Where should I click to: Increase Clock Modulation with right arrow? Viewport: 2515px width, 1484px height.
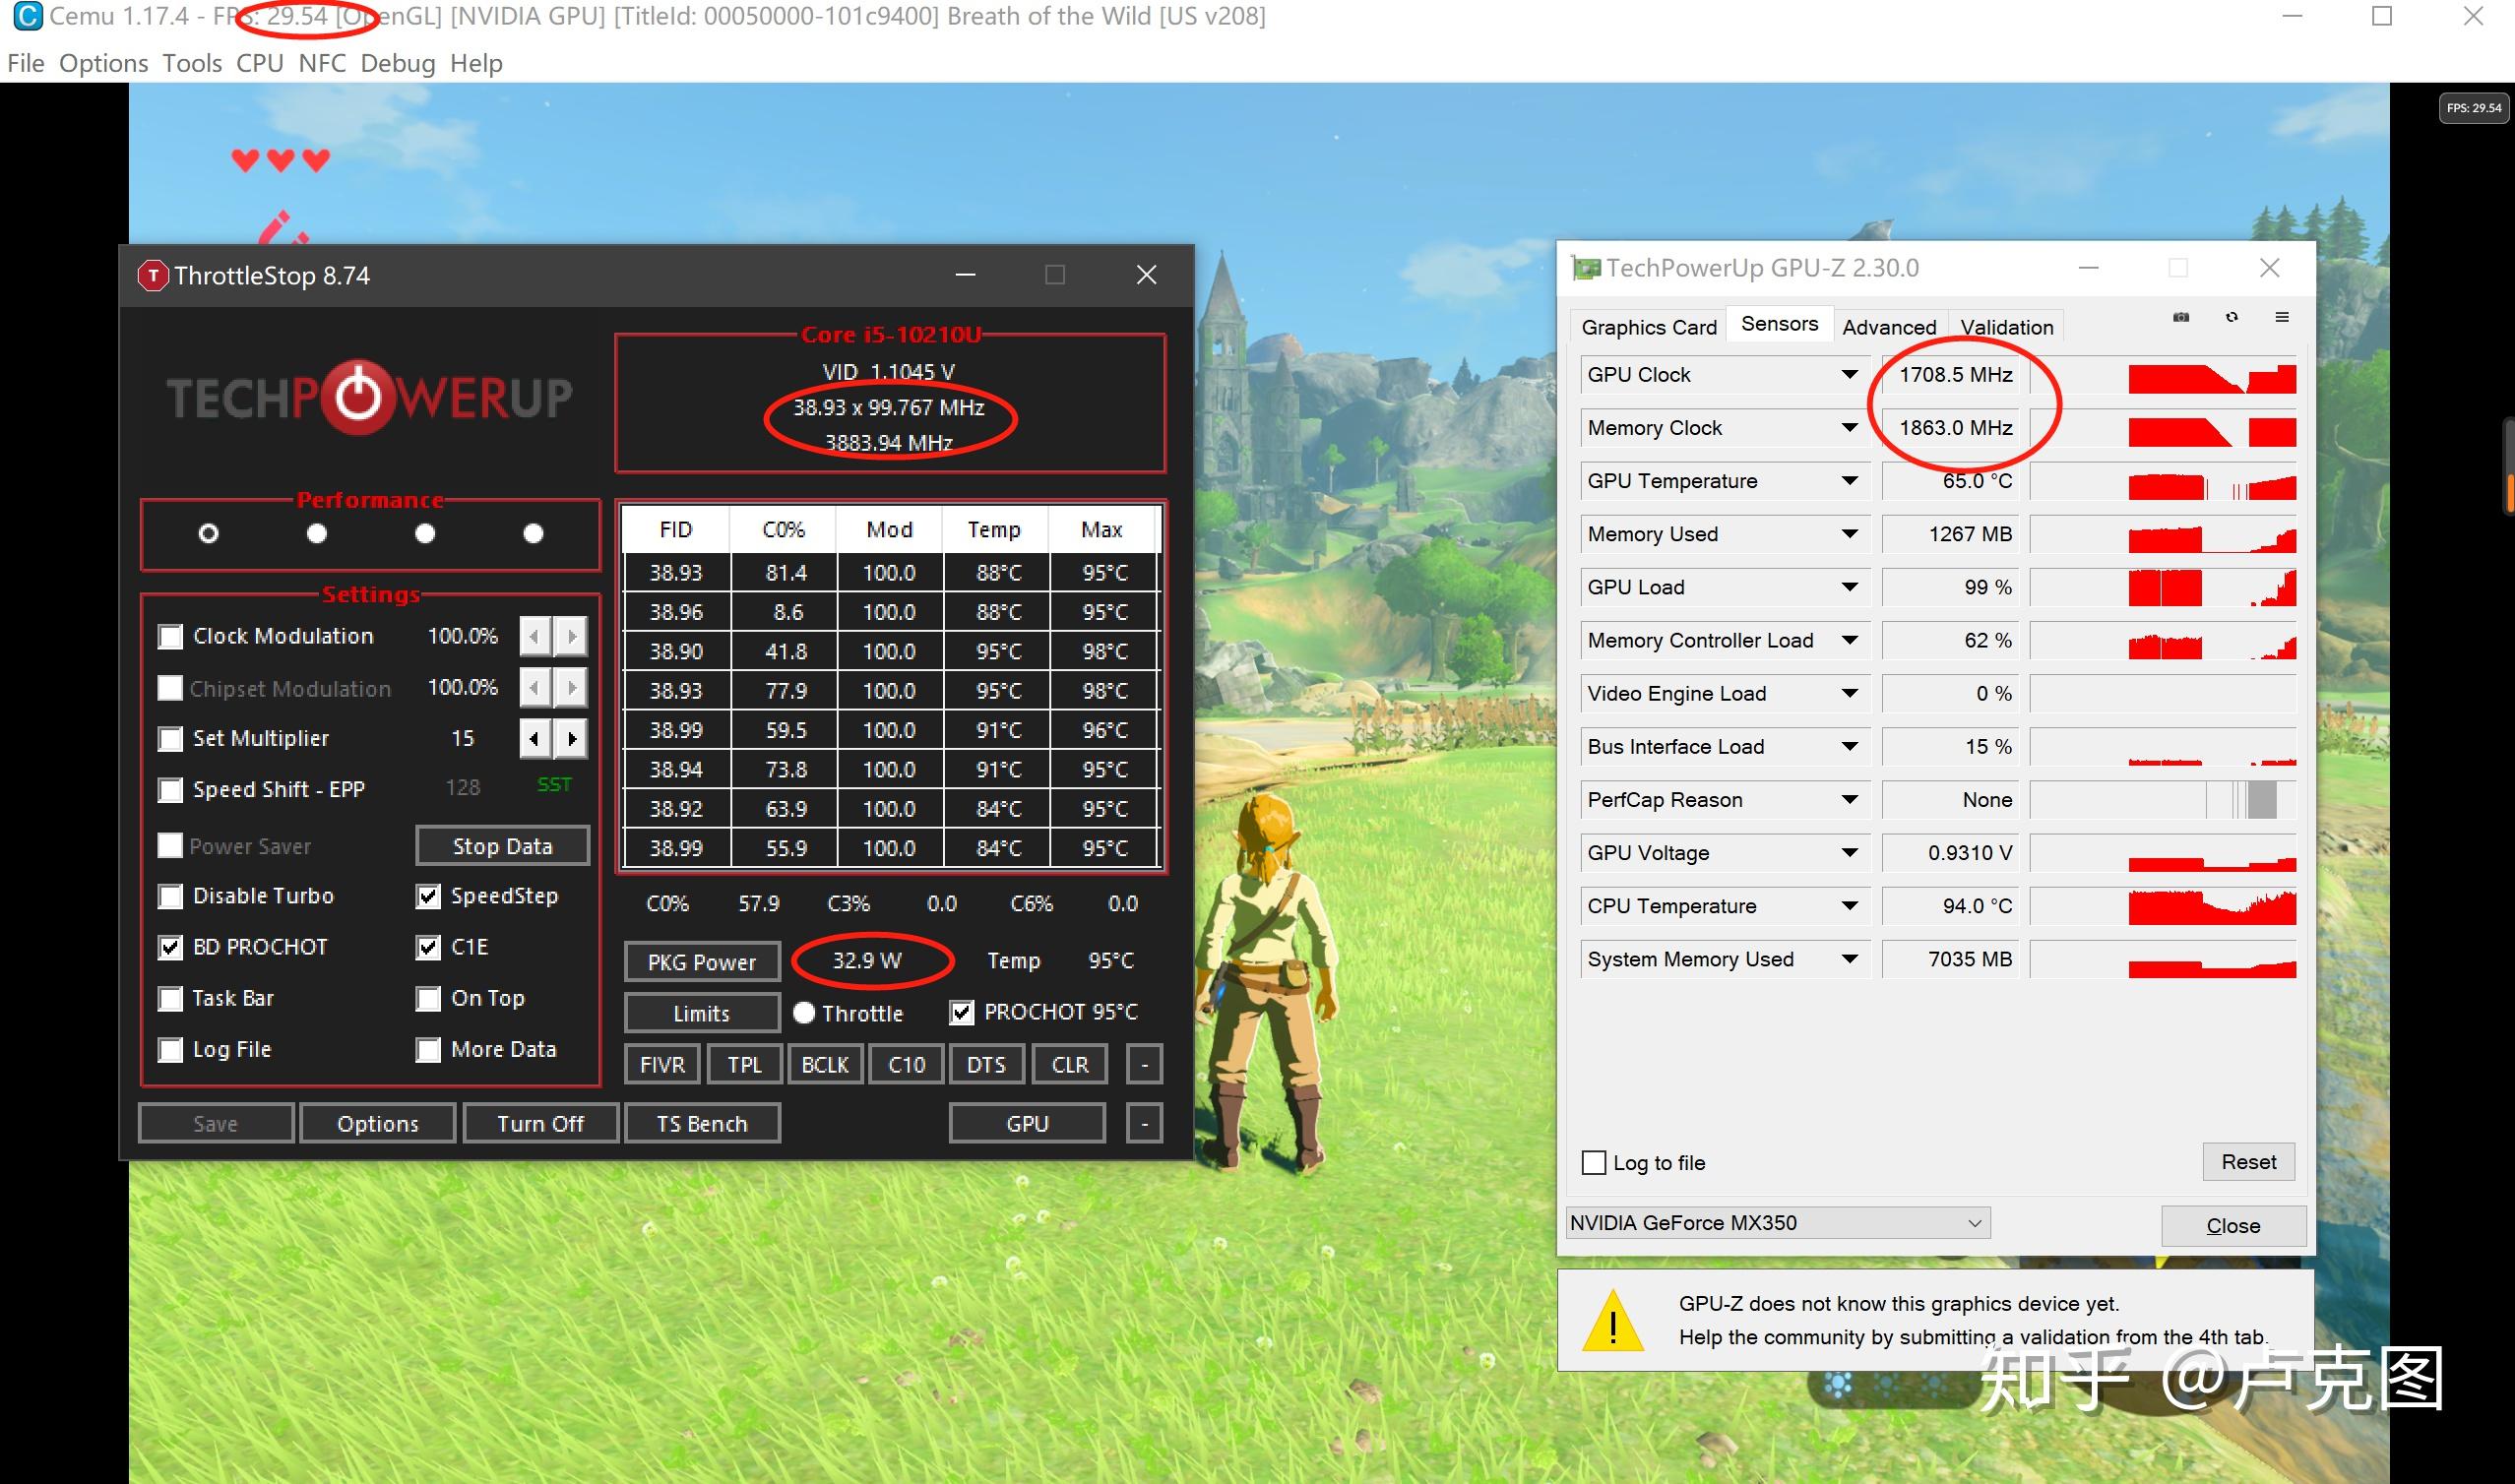(571, 636)
